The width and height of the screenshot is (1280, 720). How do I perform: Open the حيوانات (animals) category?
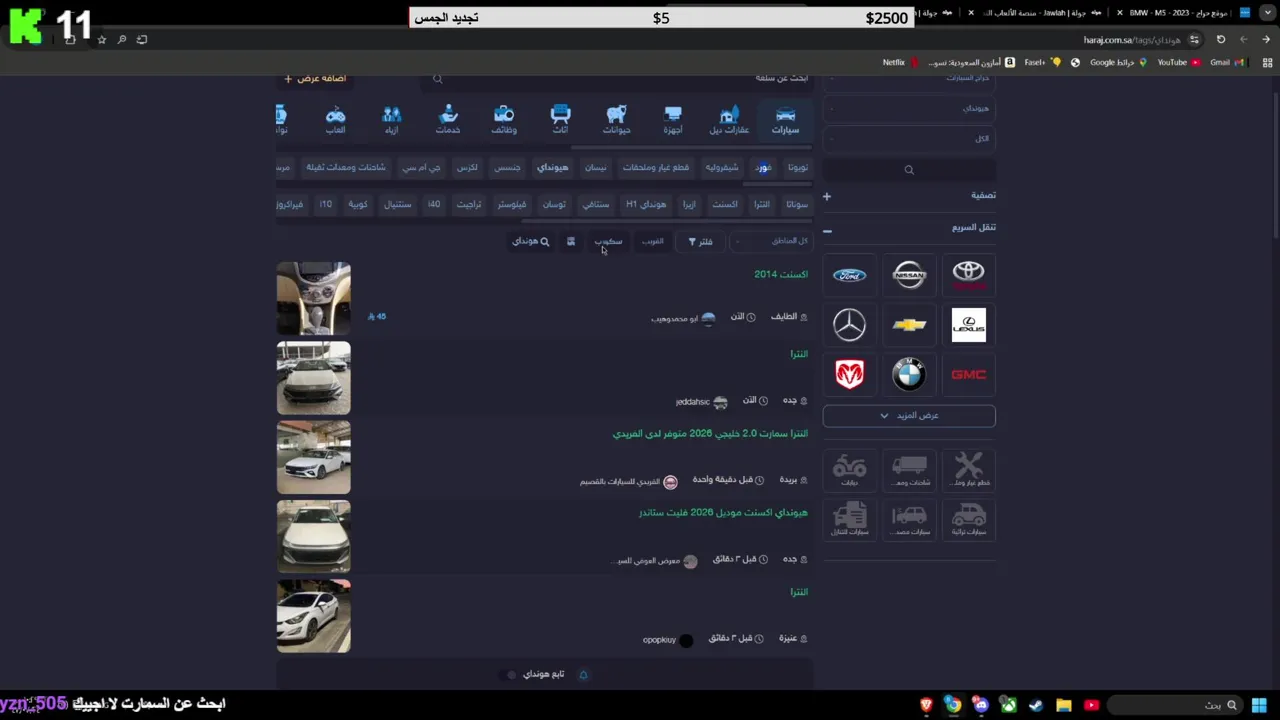coord(617,120)
